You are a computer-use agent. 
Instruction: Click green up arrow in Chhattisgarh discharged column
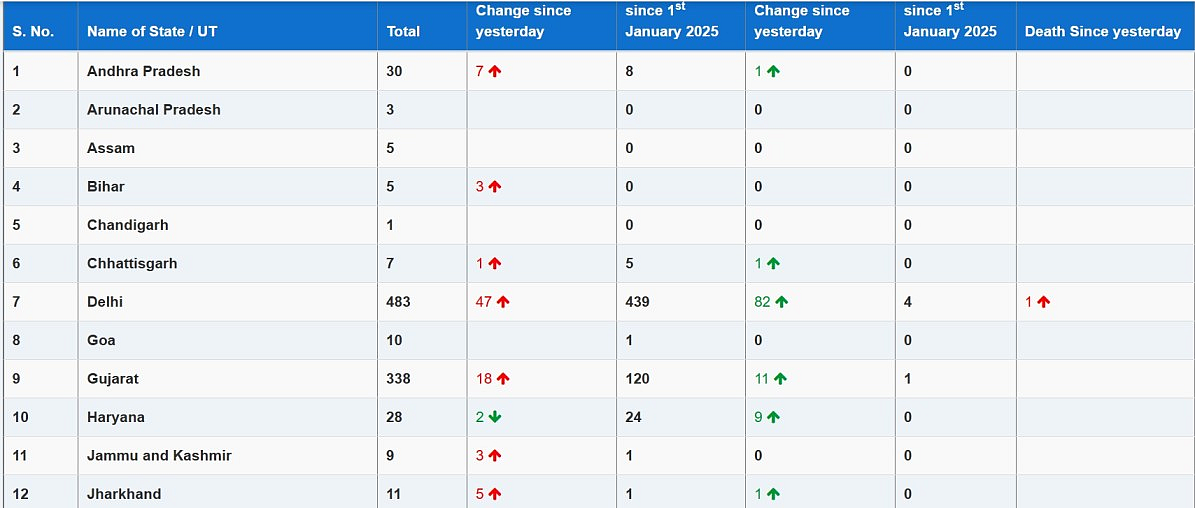click(x=774, y=263)
